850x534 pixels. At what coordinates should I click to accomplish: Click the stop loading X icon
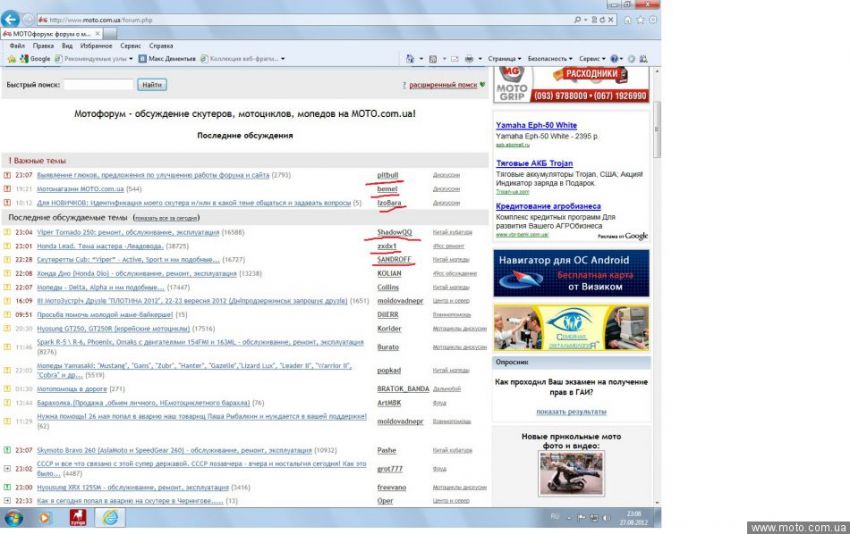611,20
